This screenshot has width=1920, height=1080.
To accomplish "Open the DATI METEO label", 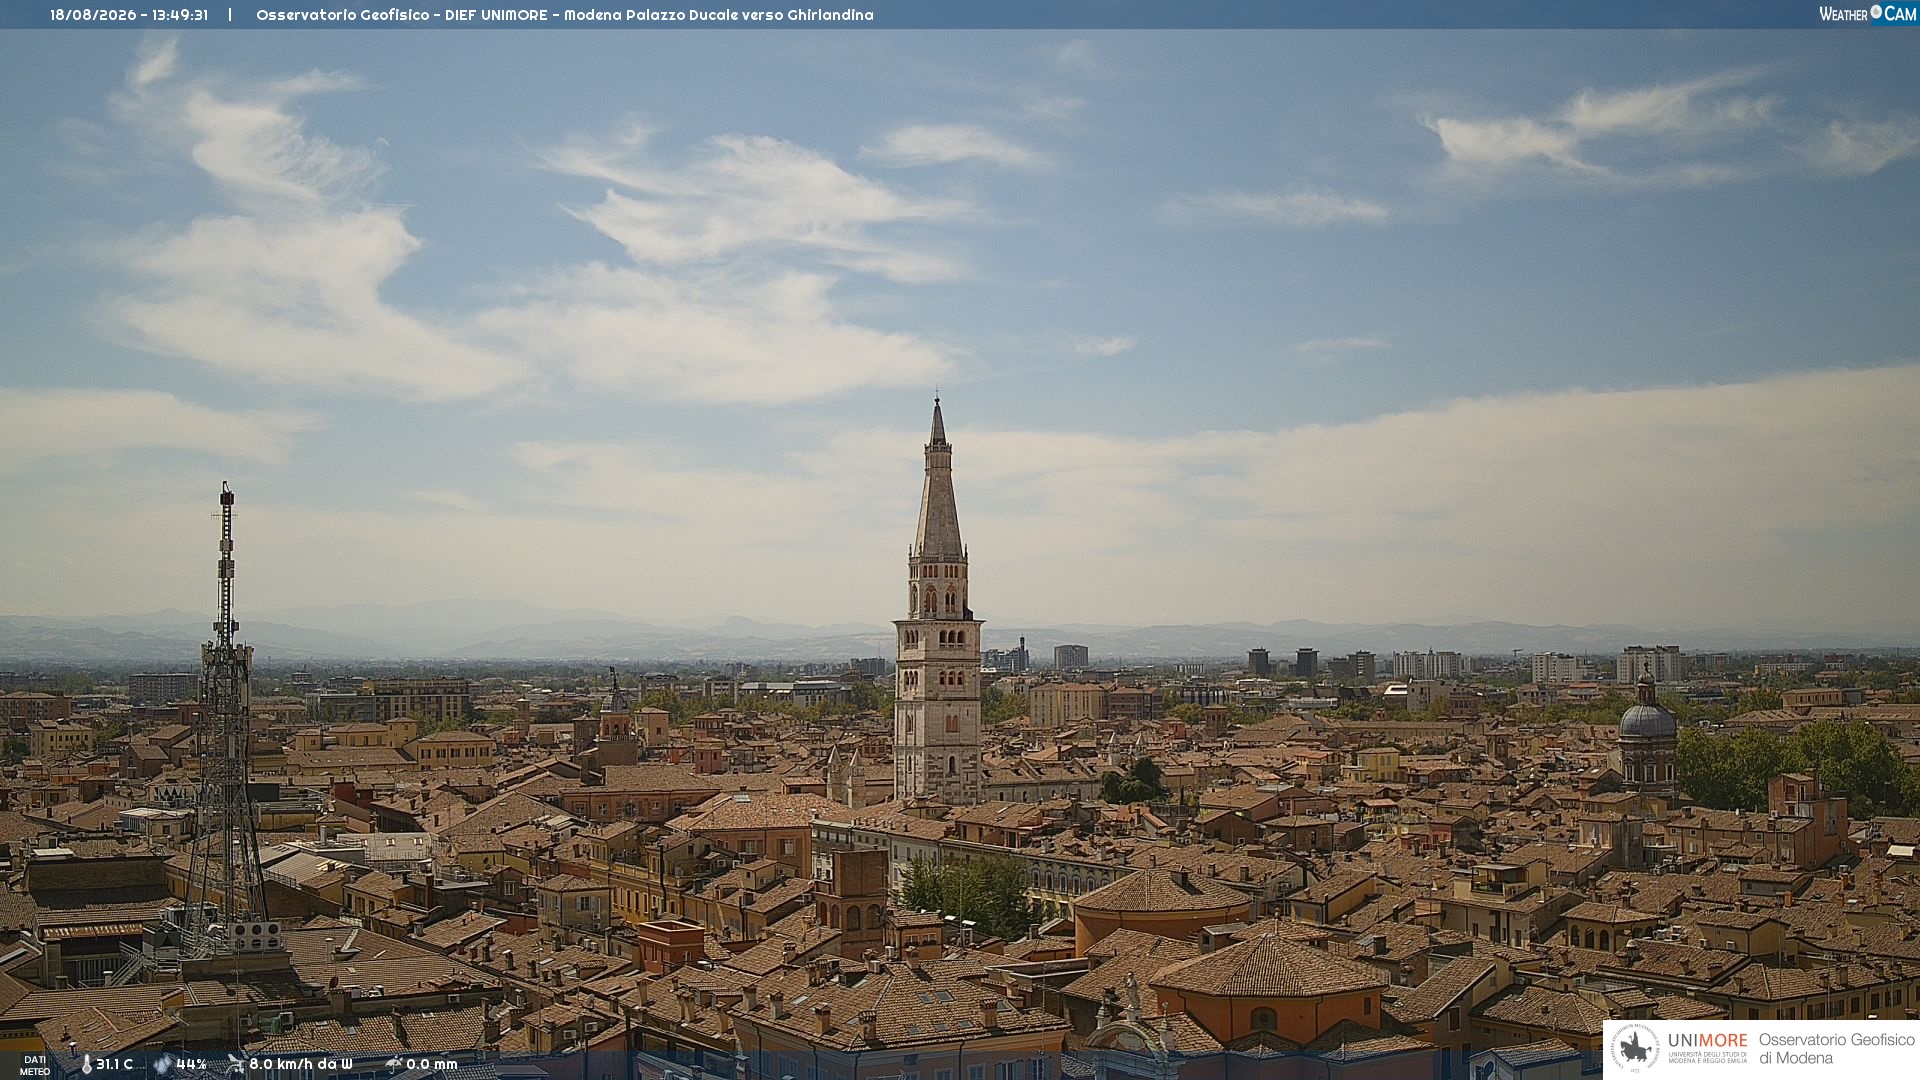I will 35,1065.
